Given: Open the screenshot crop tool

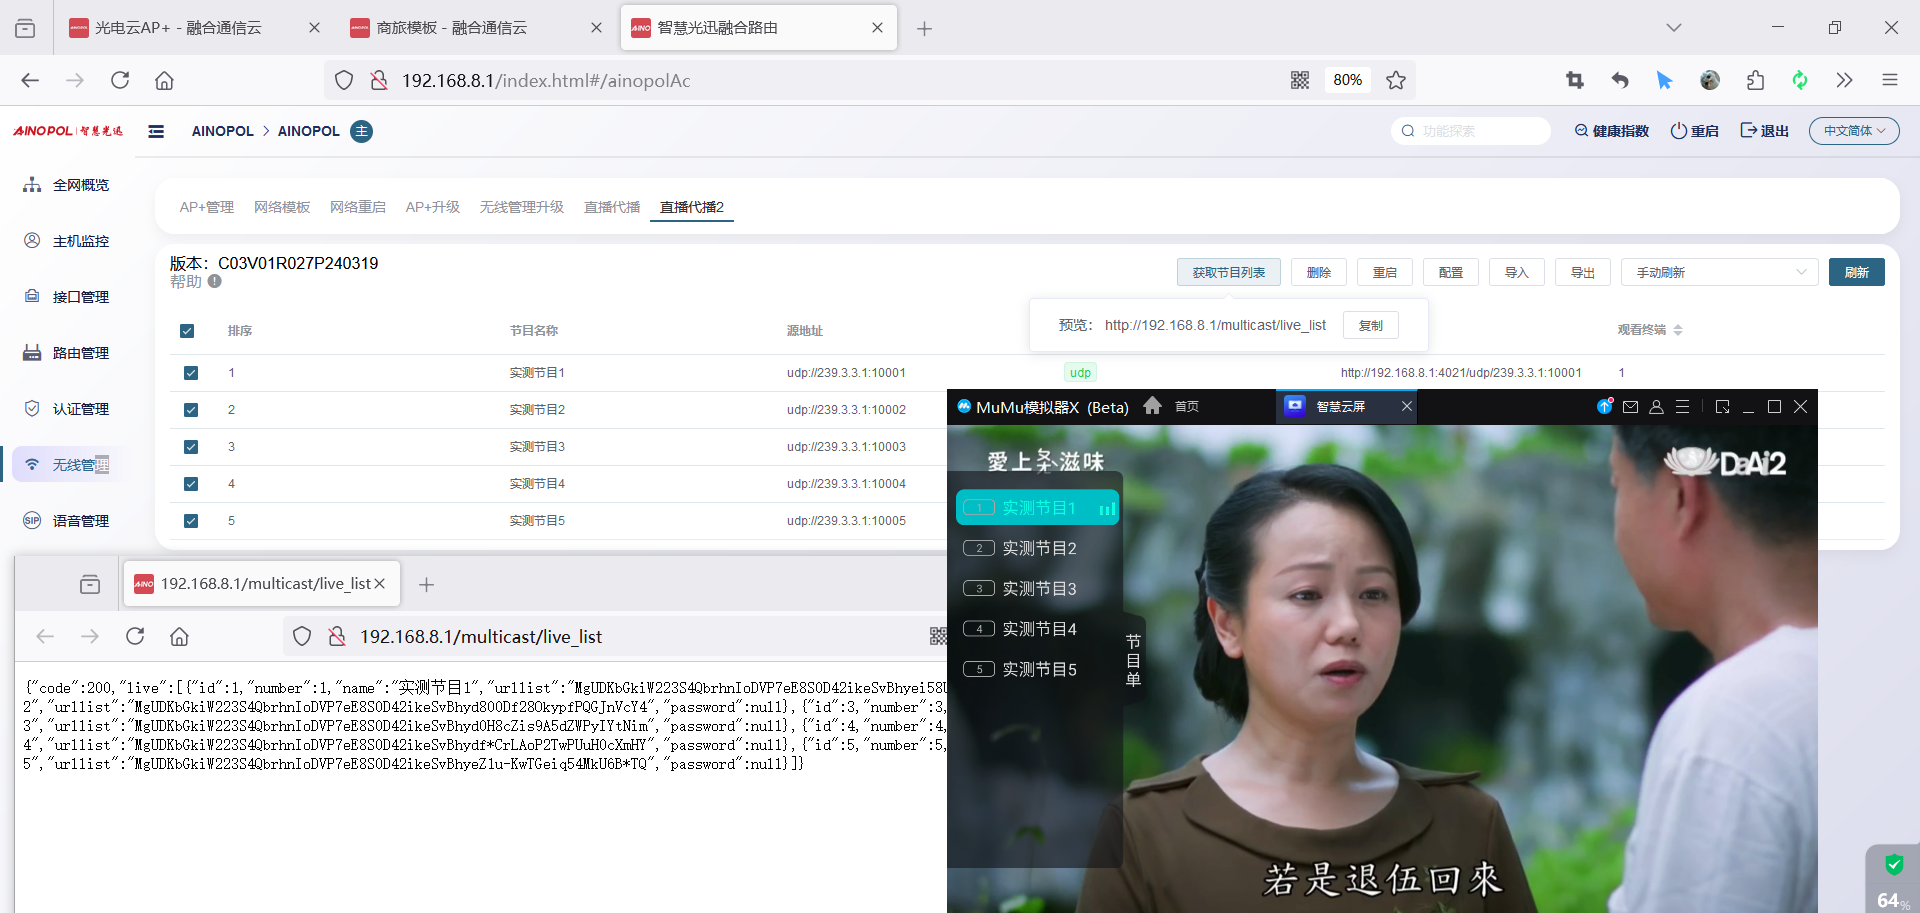Looking at the screenshot, I should 1575,80.
